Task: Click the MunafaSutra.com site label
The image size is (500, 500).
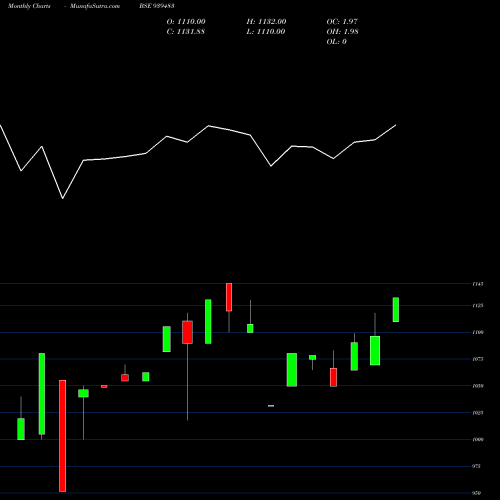Action: (x=95, y=6)
